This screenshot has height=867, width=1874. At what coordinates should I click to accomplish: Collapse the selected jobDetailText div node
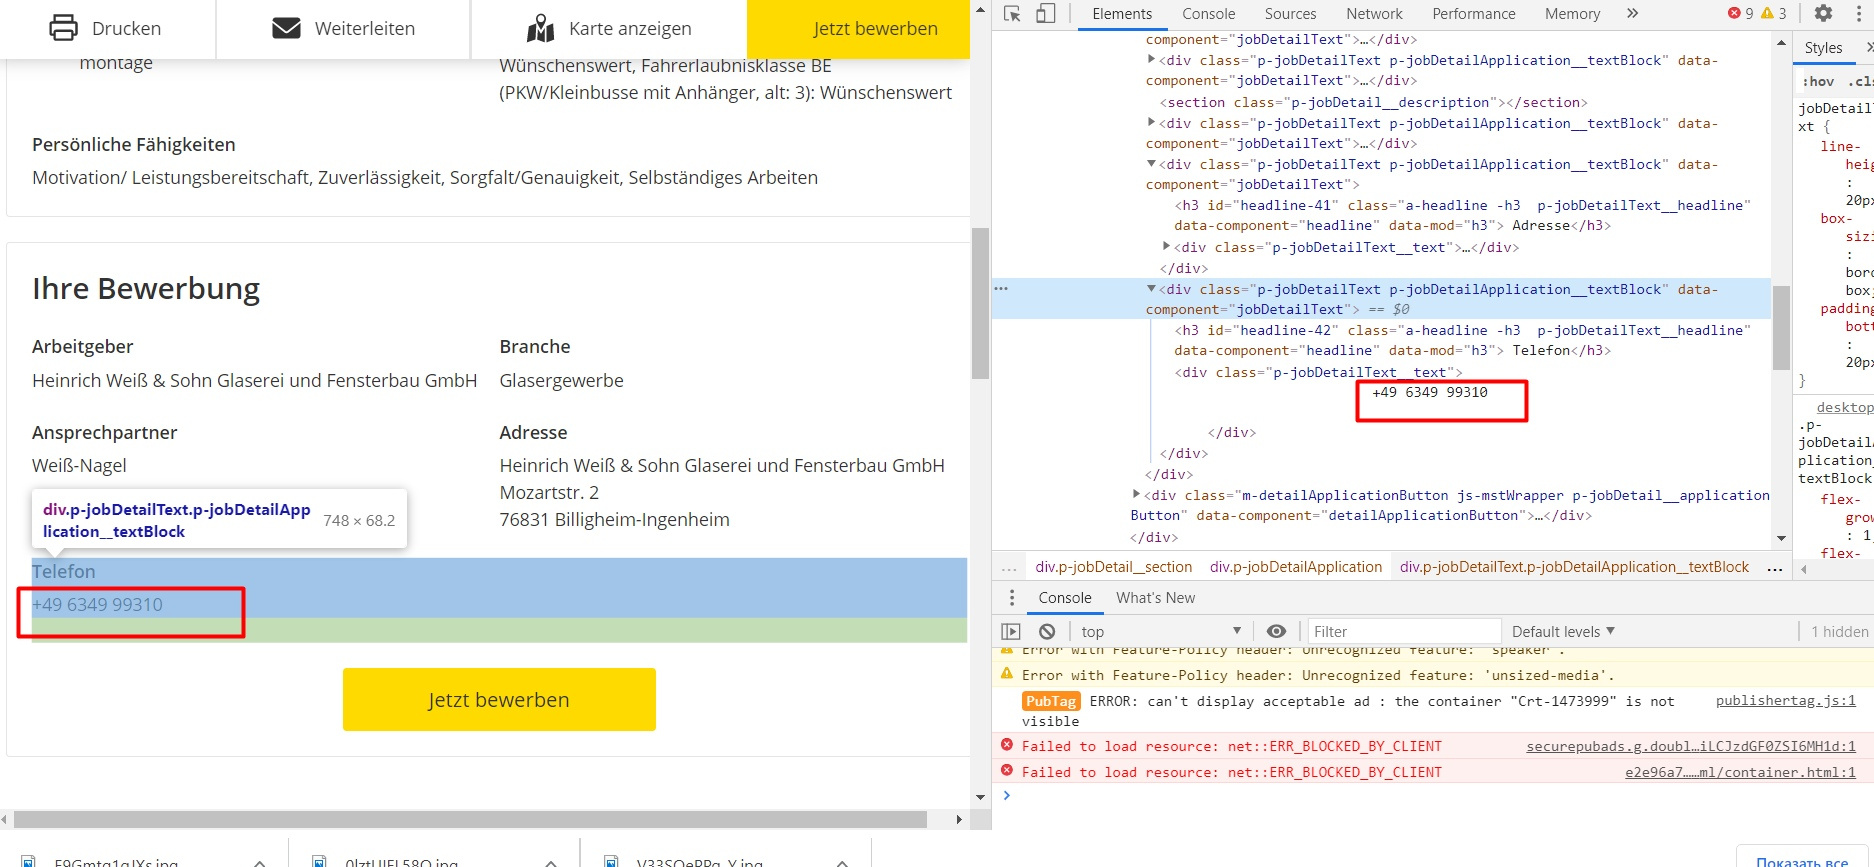click(1151, 289)
